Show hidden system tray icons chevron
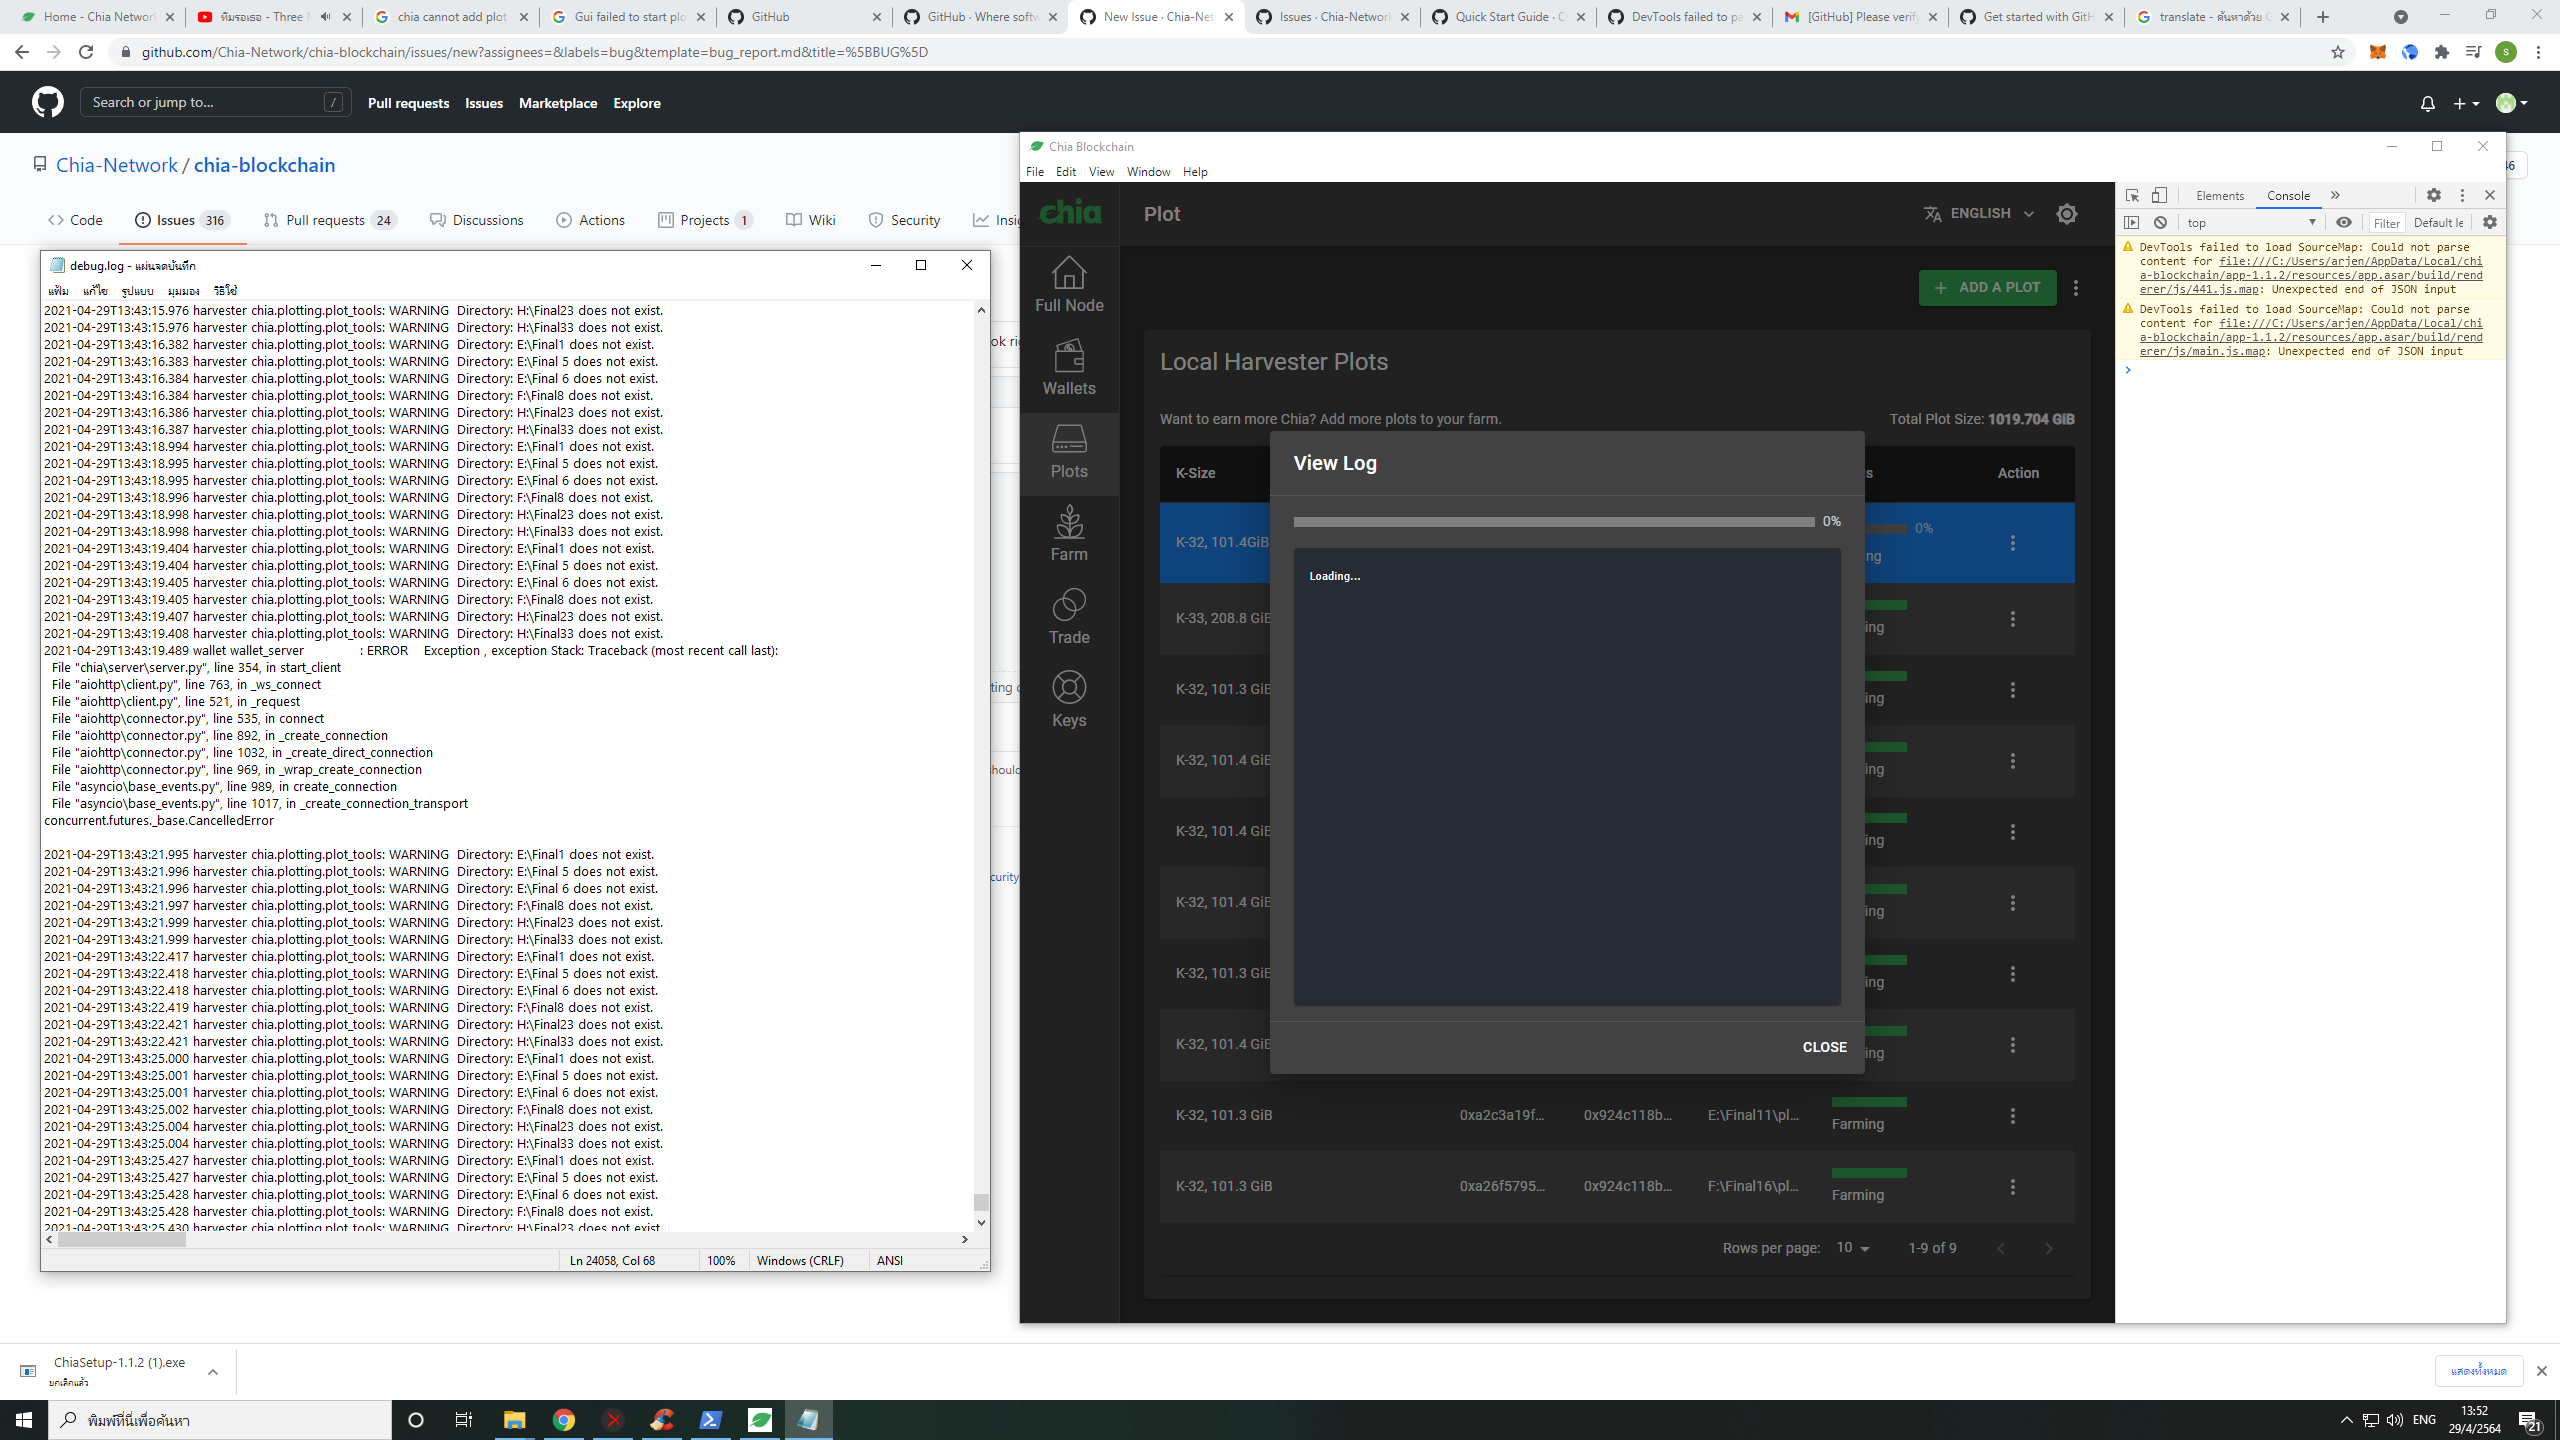This screenshot has height=1440, width=2560. tap(2346, 1420)
